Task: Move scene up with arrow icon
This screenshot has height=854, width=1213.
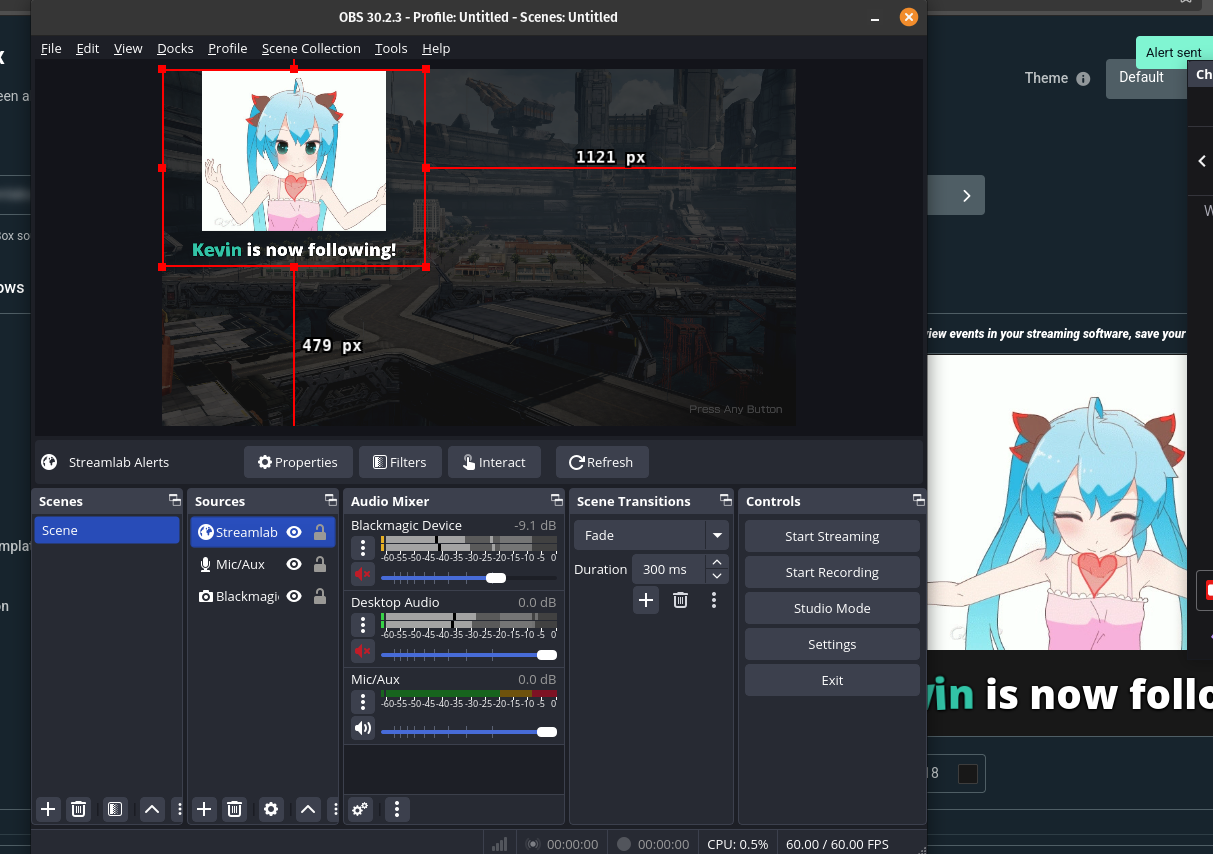Action: pos(152,809)
